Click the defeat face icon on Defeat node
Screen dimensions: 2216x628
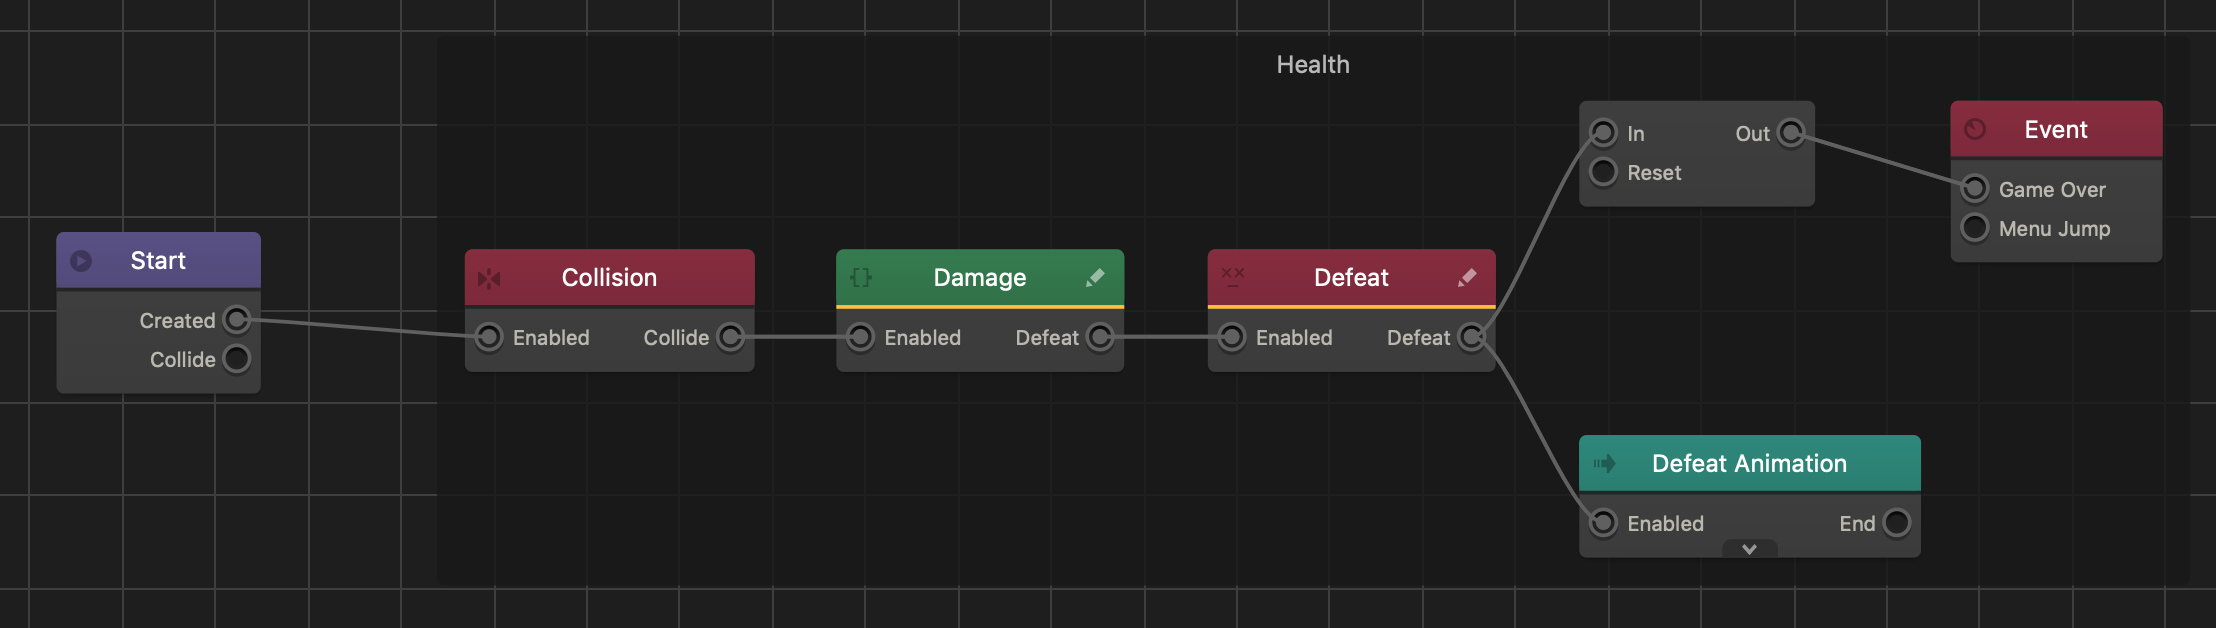tap(1233, 277)
